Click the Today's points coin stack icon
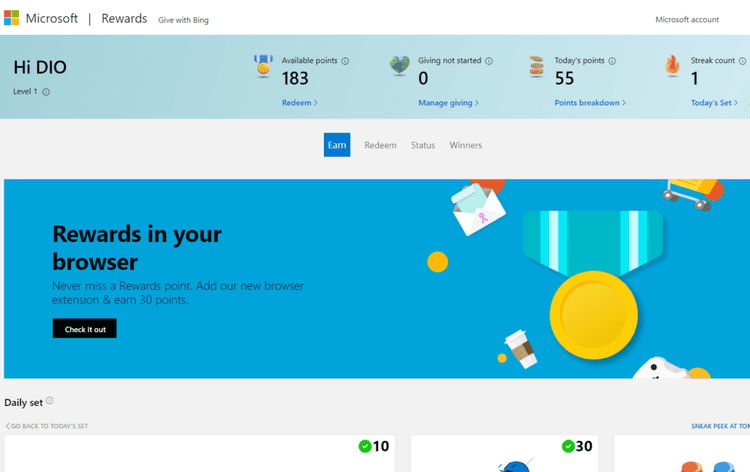This screenshot has width=750, height=472. (537, 66)
